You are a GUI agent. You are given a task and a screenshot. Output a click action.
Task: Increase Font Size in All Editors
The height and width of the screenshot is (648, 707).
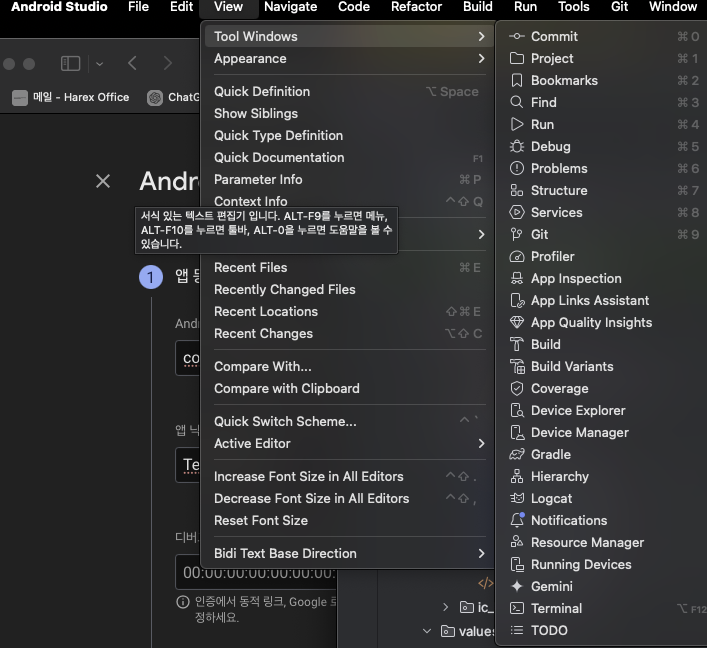[348, 477]
